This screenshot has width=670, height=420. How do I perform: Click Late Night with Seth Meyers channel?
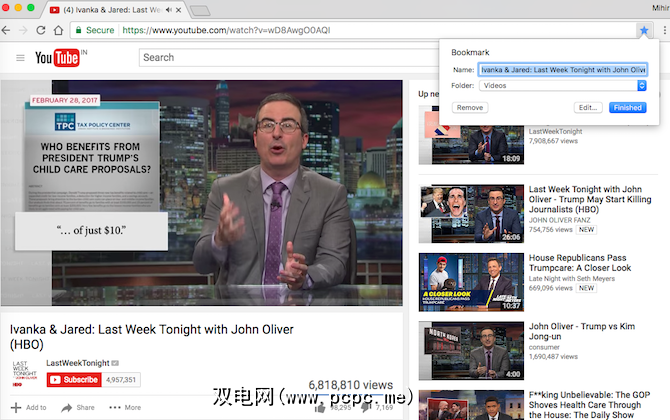coord(572,279)
